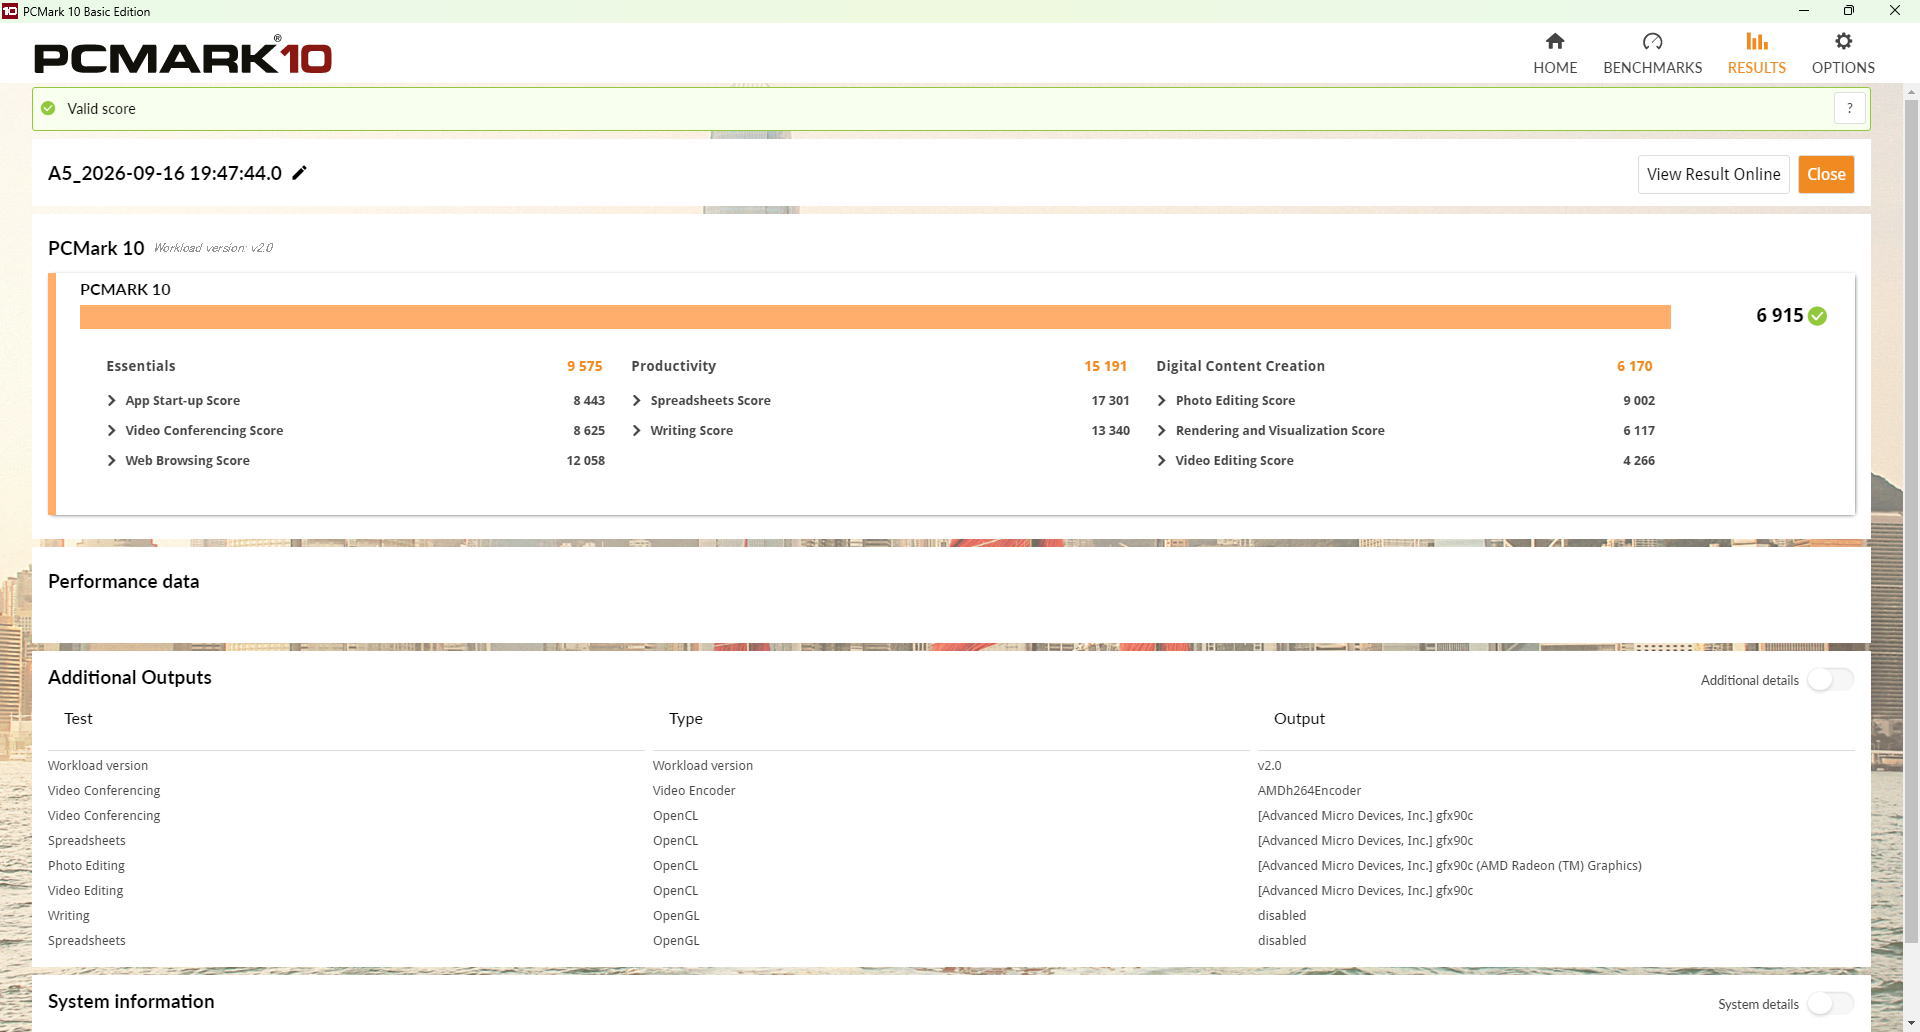Open the Options gear icon
Screen dimensions: 1920x1032
(x=1843, y=41)
